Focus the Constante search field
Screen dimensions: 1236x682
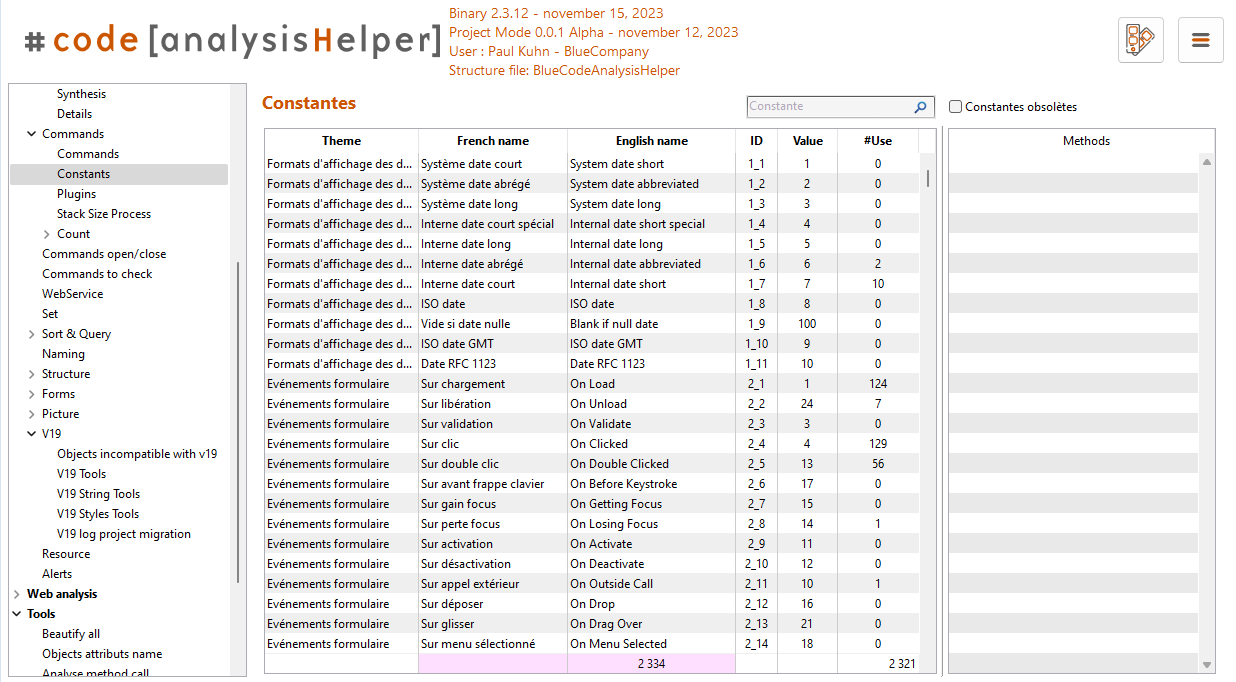[829, 107]
